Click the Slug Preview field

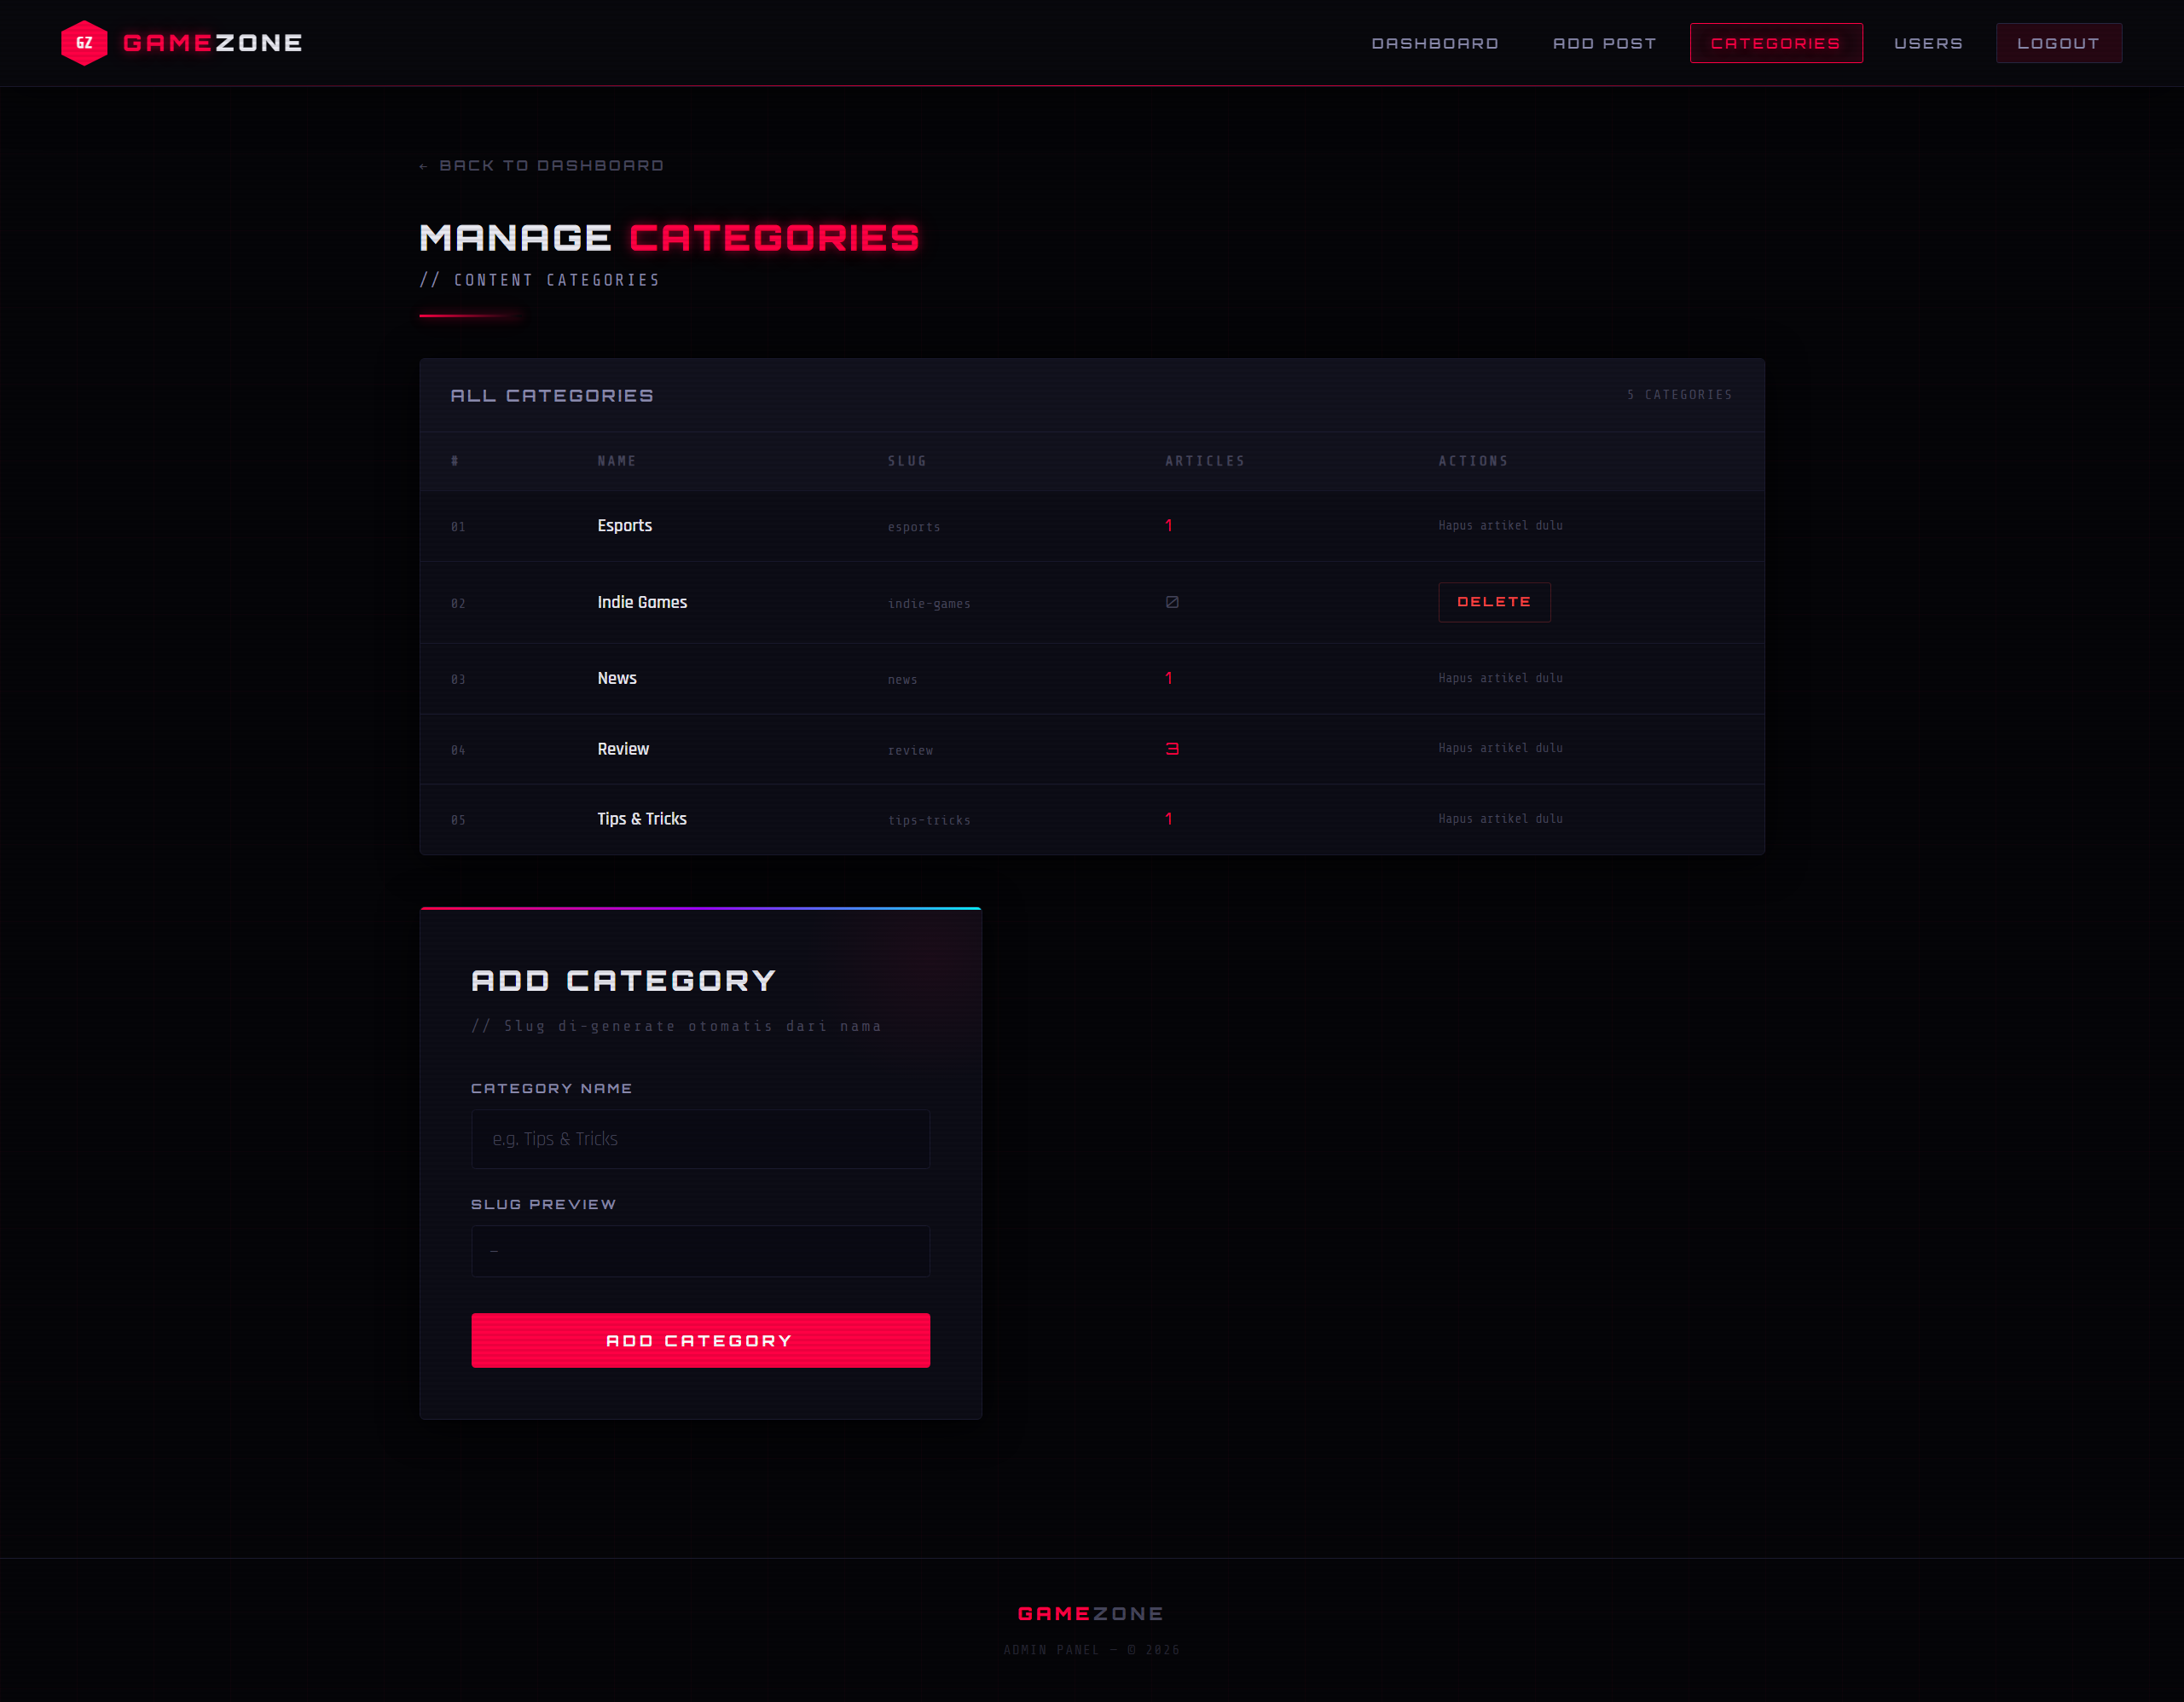(x=700, y=1251)
